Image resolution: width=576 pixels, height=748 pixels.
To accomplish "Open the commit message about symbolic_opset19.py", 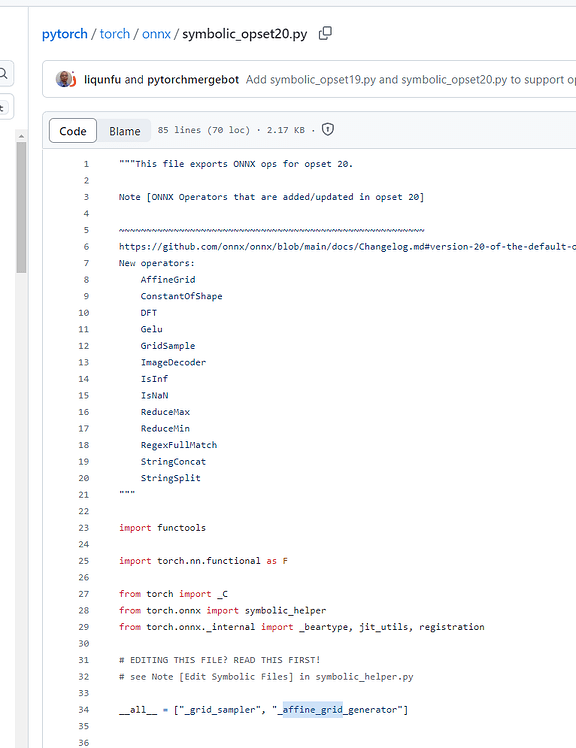I will 410,80.
